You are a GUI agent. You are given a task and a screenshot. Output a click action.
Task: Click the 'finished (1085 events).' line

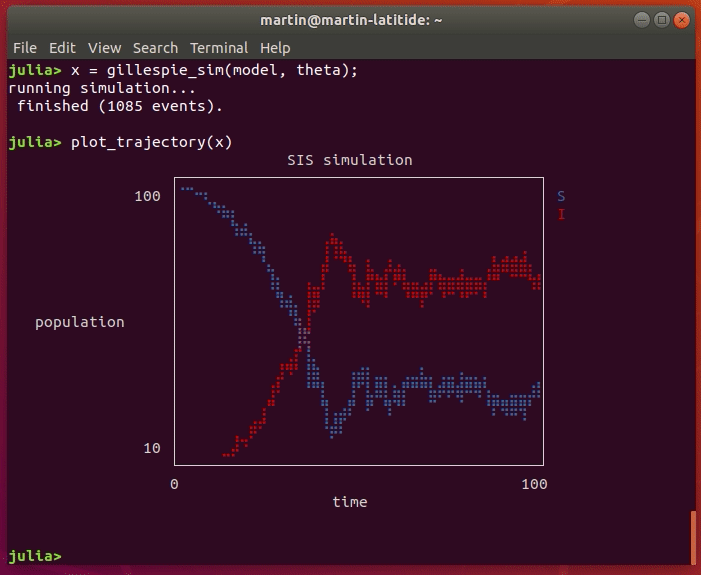click(x=120, y=106)
